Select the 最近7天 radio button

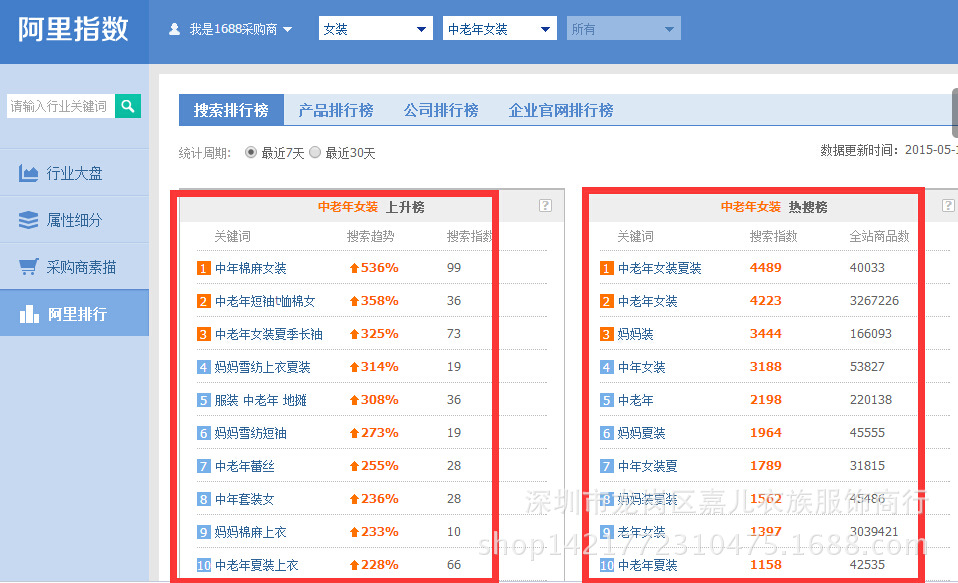click(x=251, y=153)
